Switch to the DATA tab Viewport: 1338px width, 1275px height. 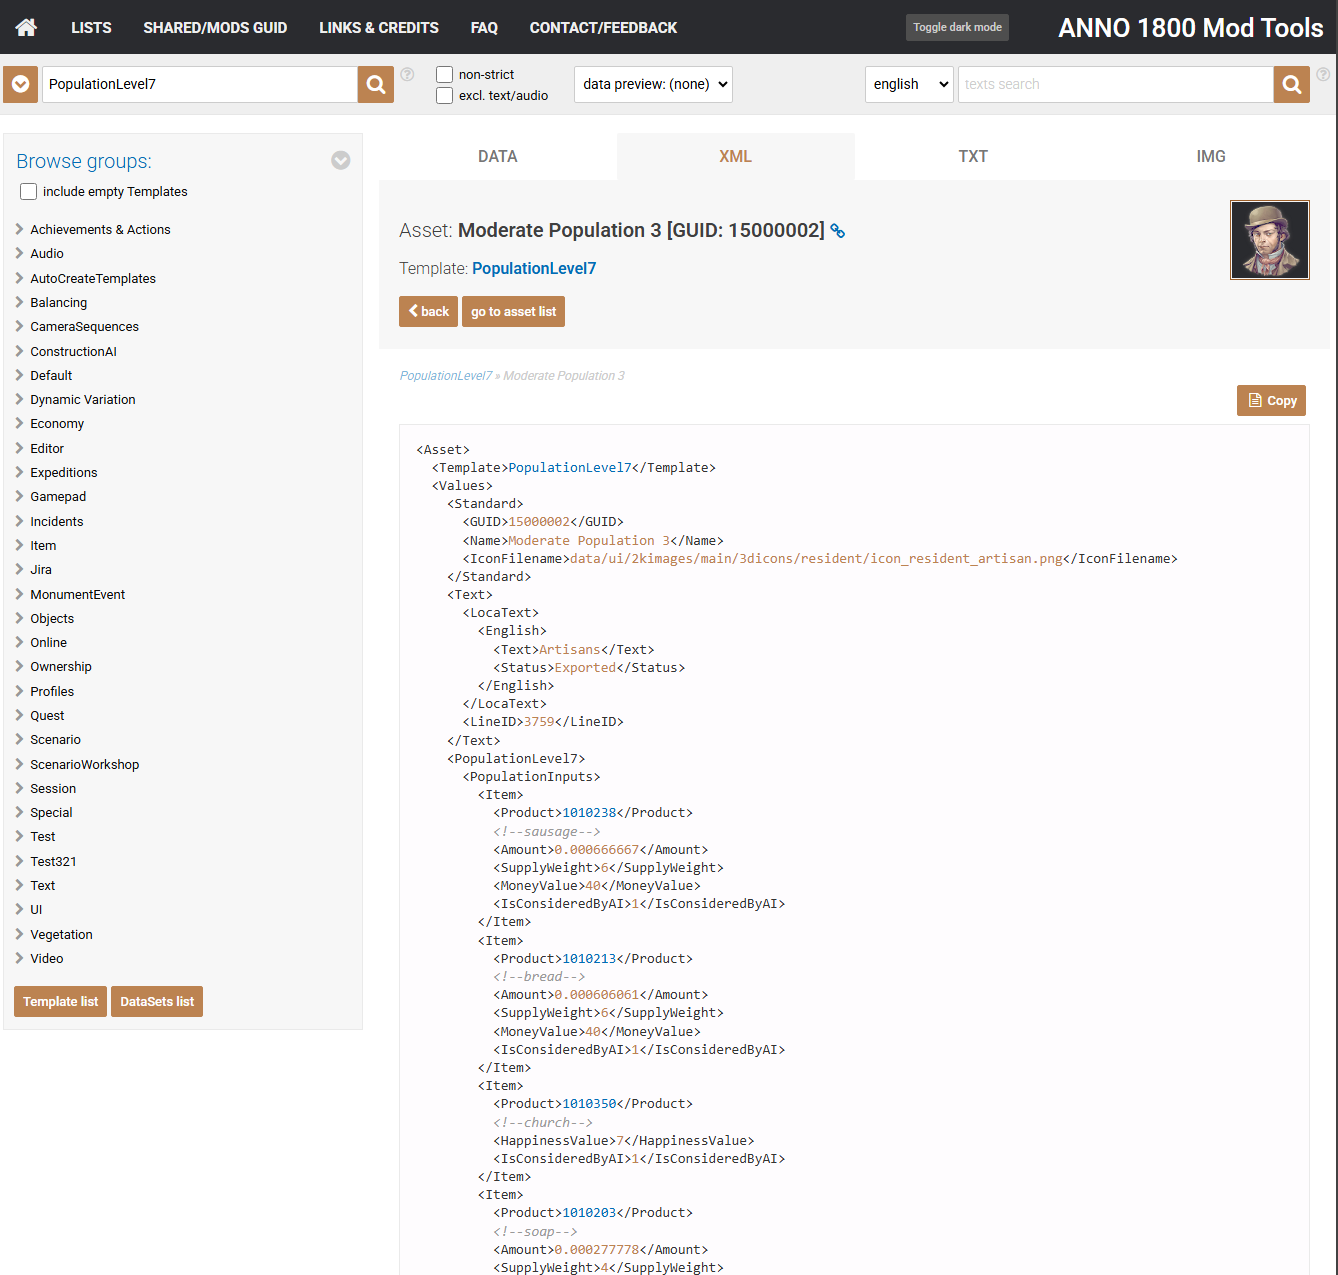[497, 157]
